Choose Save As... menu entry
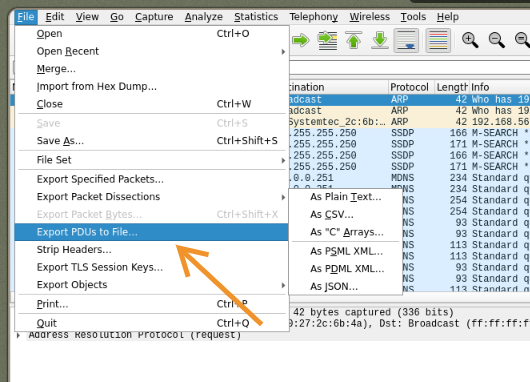Viewport: 530px width, 382px height. (152, 141)
